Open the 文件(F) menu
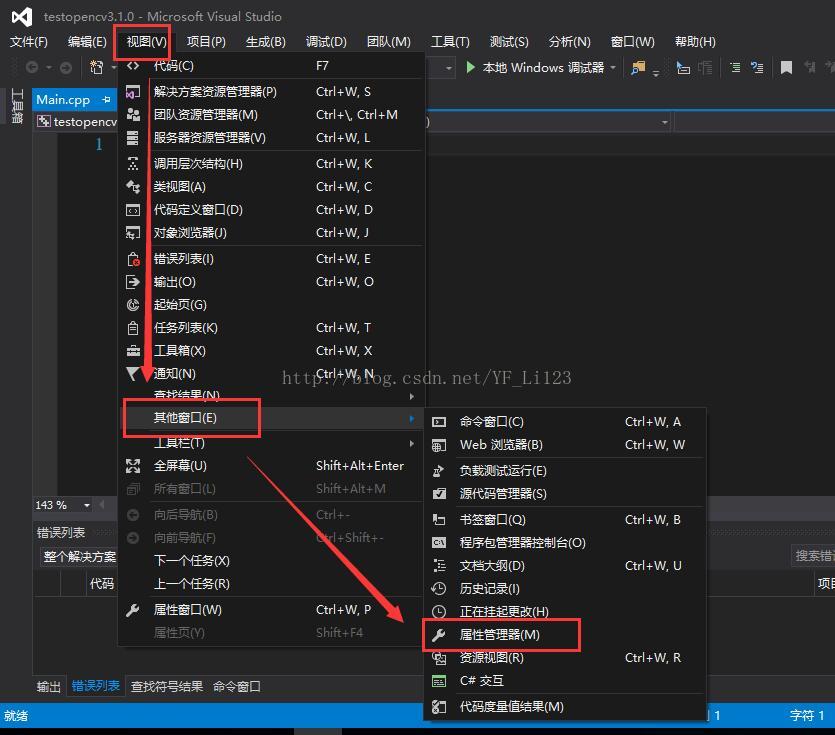The image size is (835, 735). pos(29,42)
